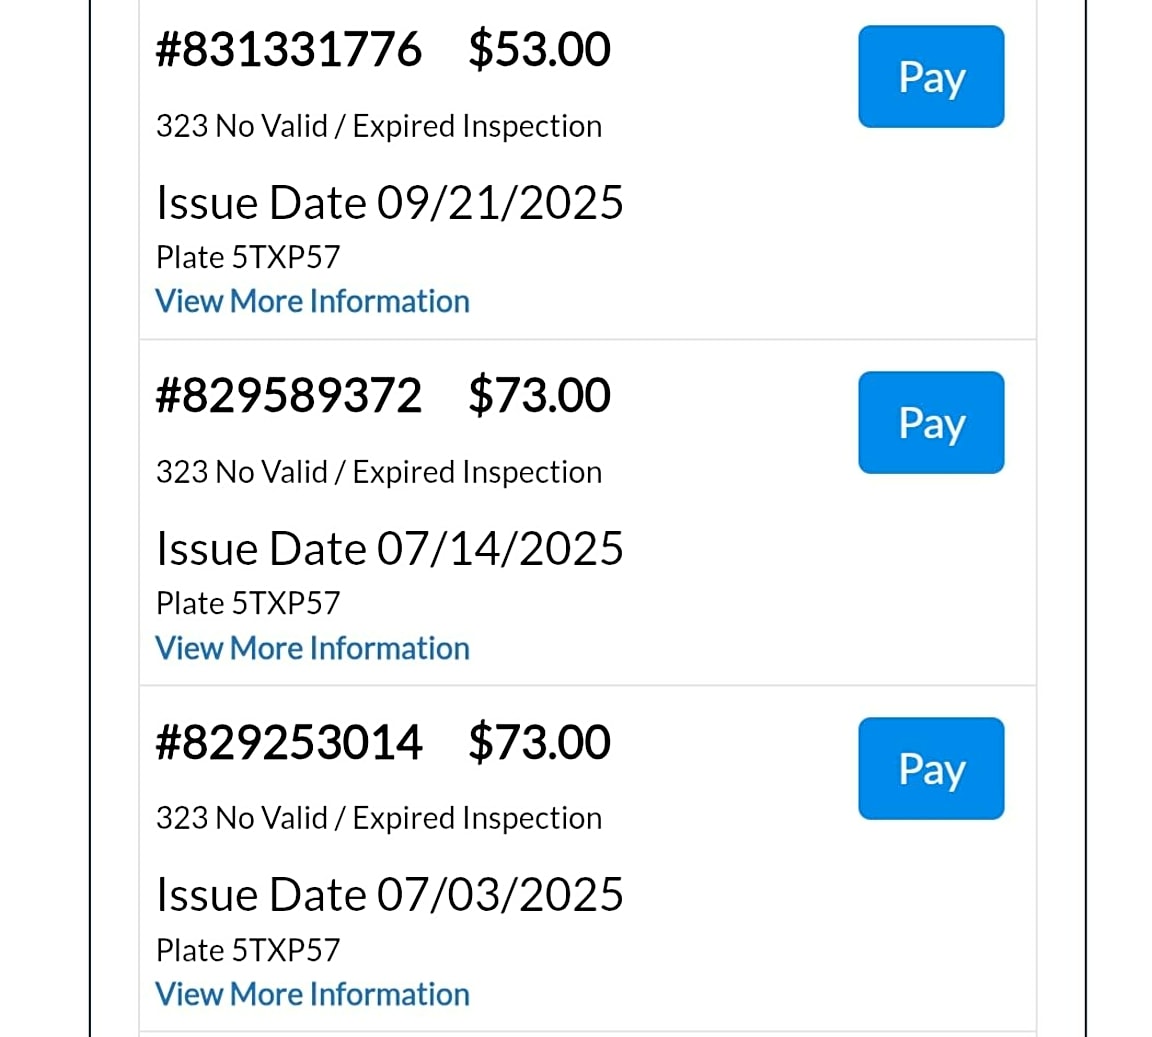Click ticket number #829589372

tap(289, 396)
